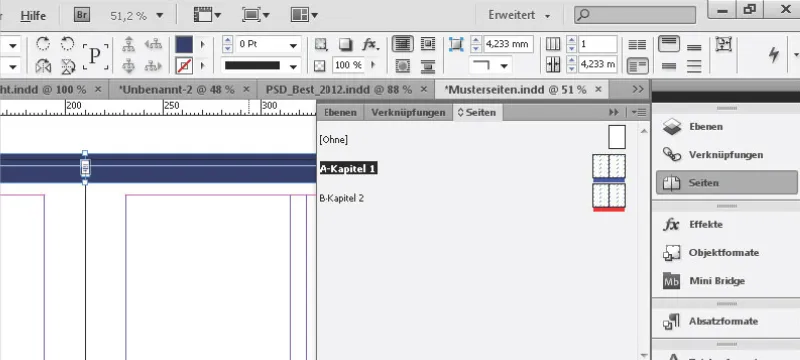Screen dimensions: 800x360
Task: Close the PSD_Best_2012.indd tab
Action: (x=422, y=90)
